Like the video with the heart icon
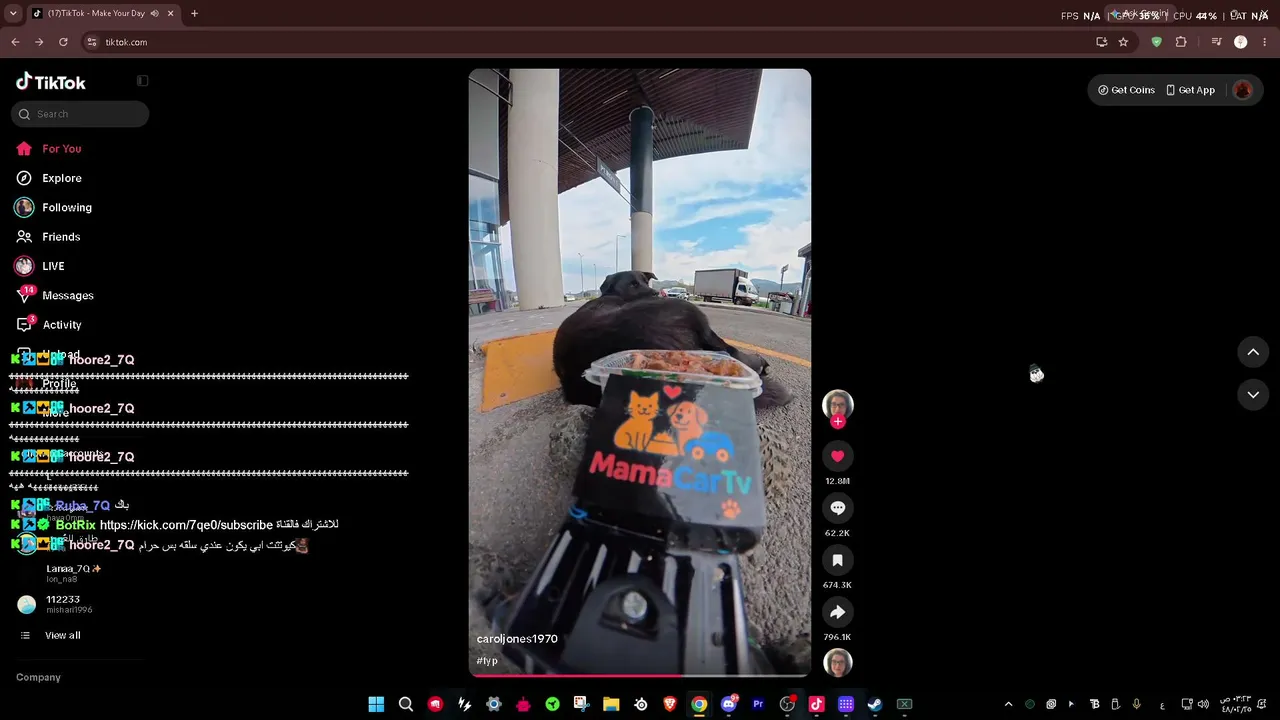Image resolution: width=1280 pixels, height=720 pixels. pyautogui.click(x=838, y=456)
